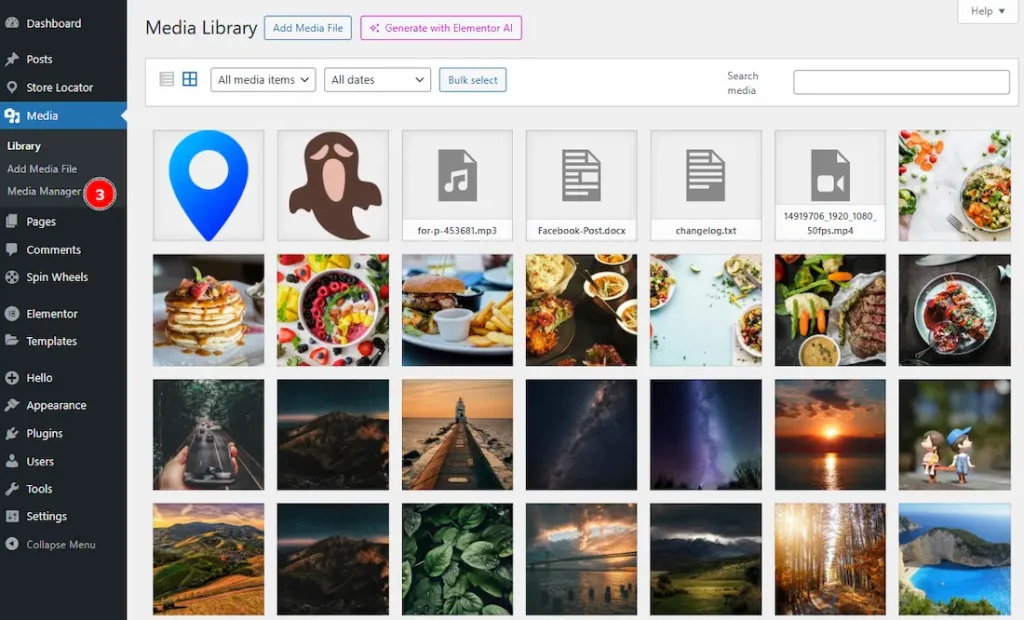This screenshot has width=1024, height=620.
Task: Open the Appearance menu
Action: pyautogui.click(x=56, y=405)
